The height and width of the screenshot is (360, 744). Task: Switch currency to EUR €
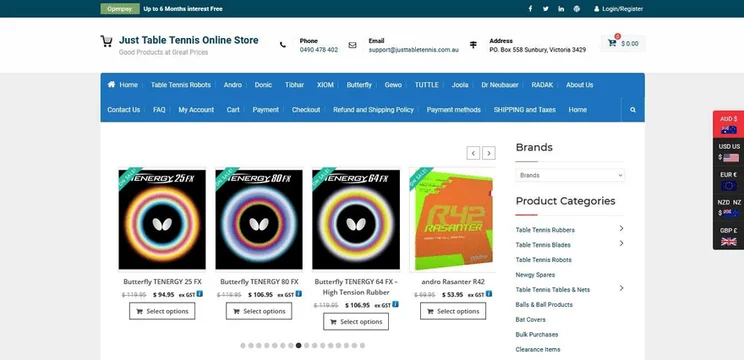[x=728, y=180]
